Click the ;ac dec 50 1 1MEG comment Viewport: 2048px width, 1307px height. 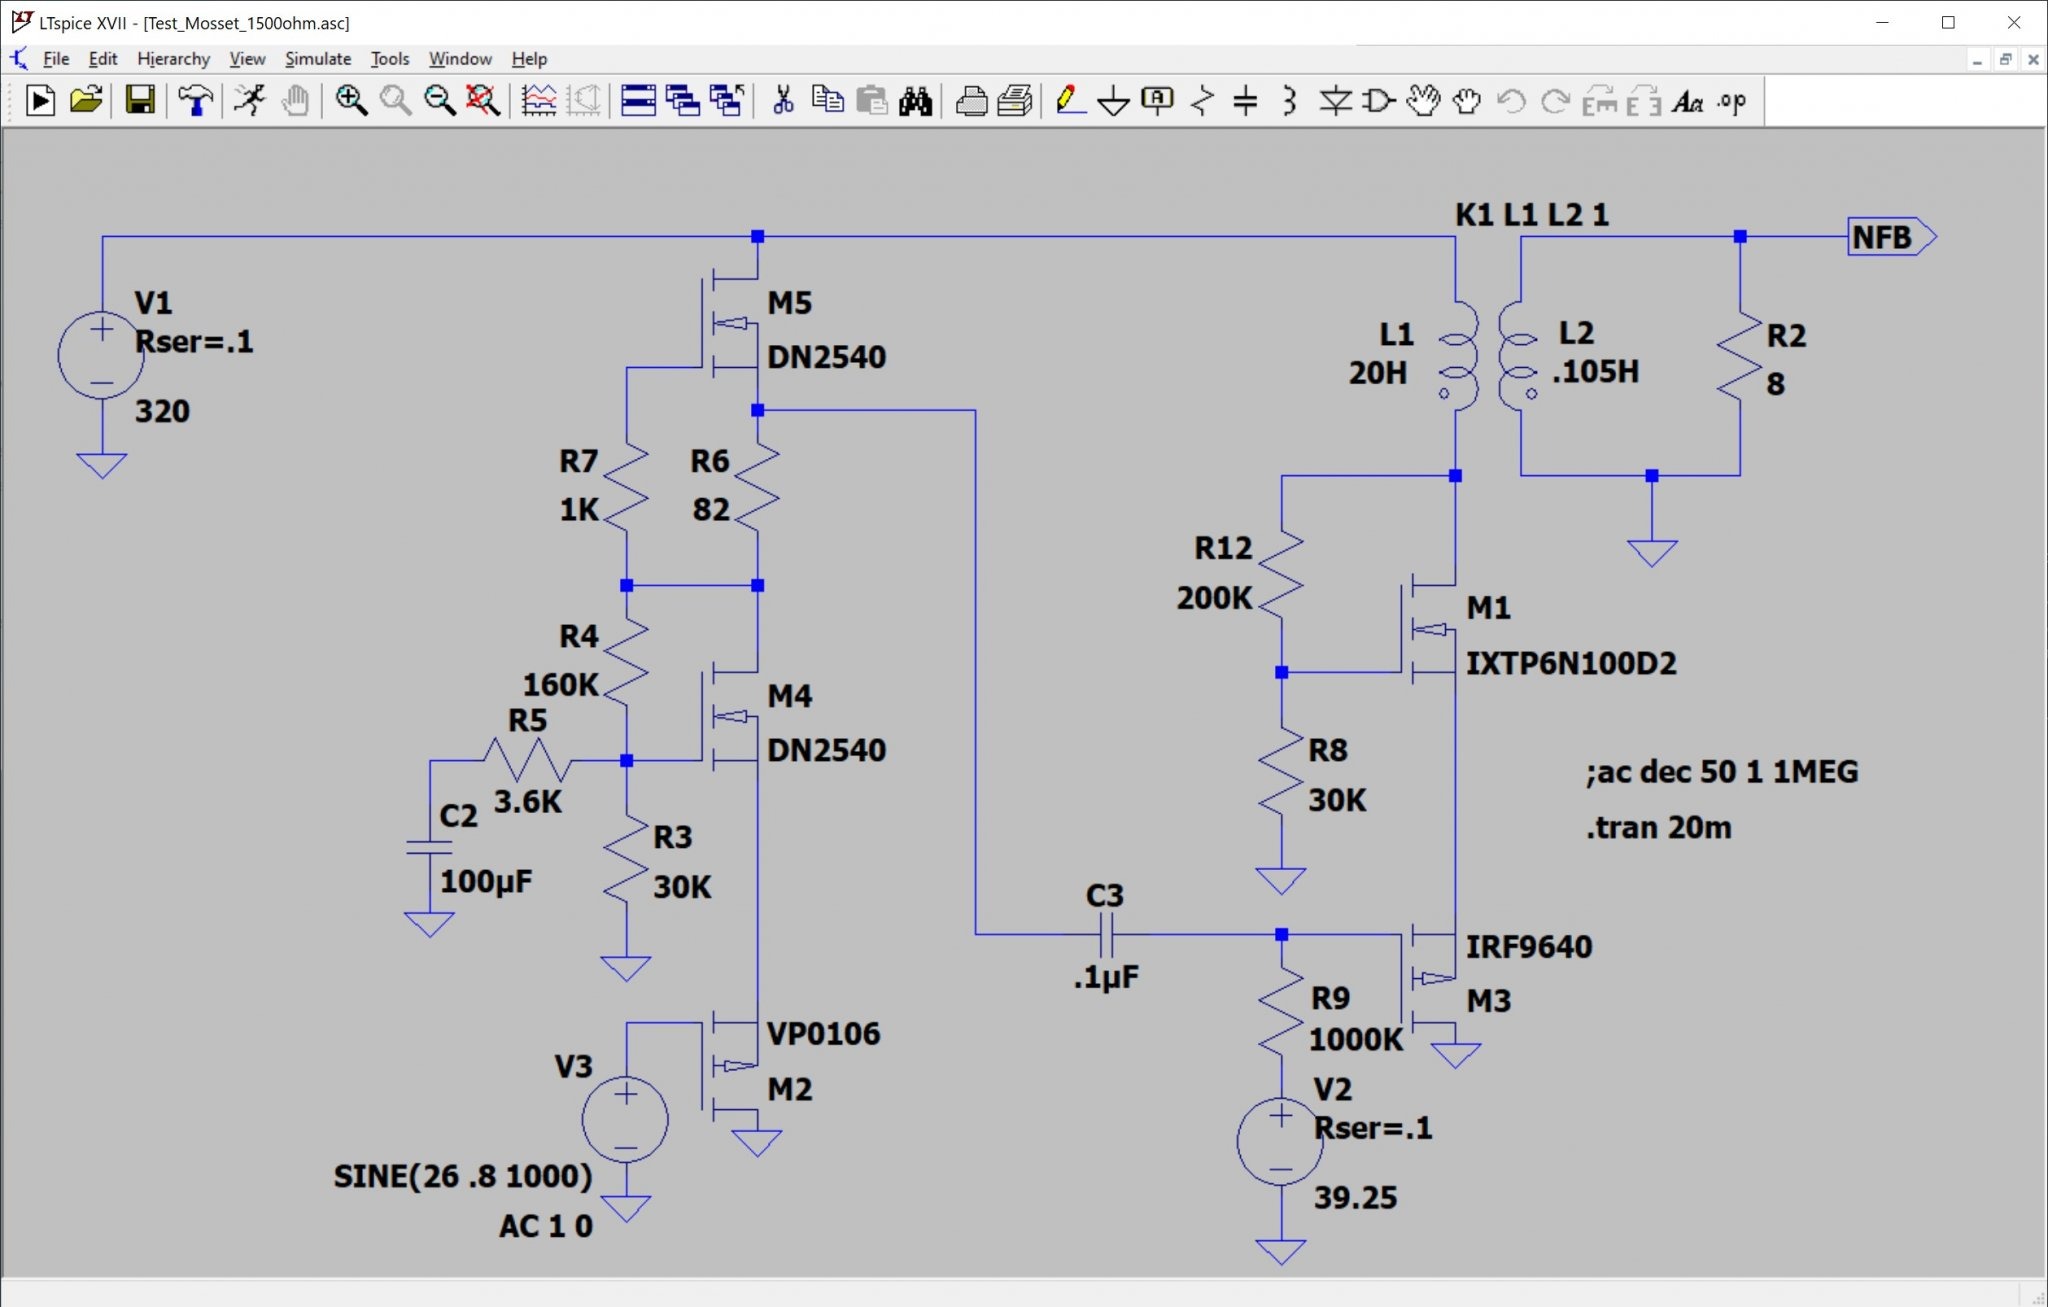coord(1721,772)
